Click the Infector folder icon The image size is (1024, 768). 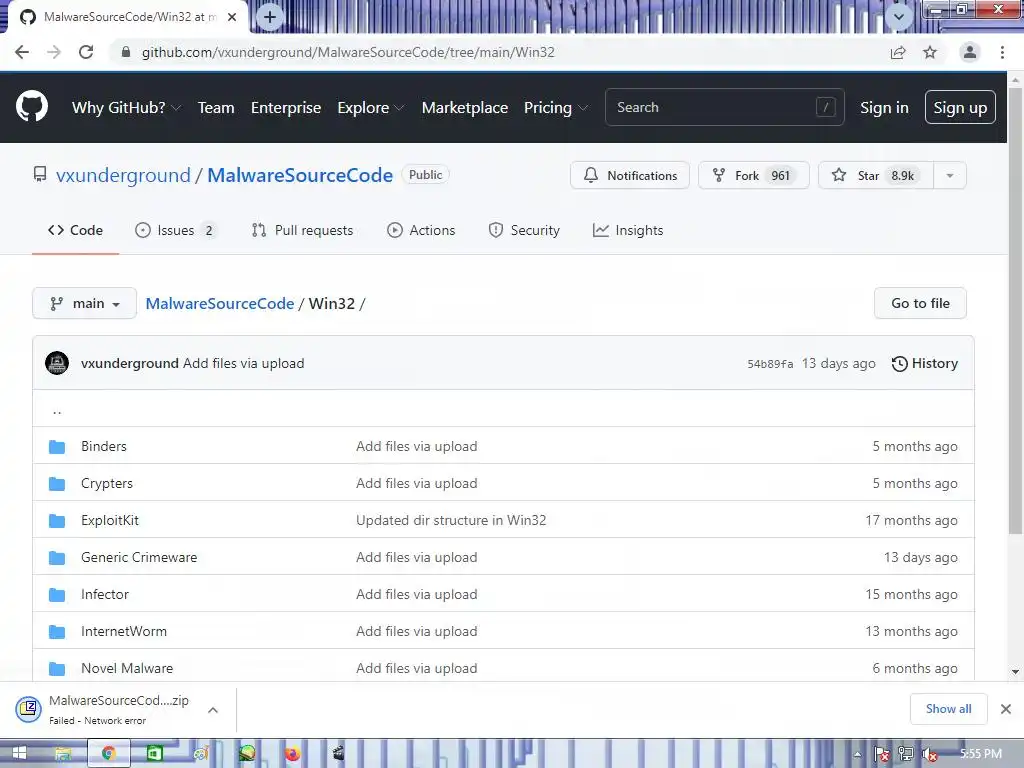[x=57, y=595]
